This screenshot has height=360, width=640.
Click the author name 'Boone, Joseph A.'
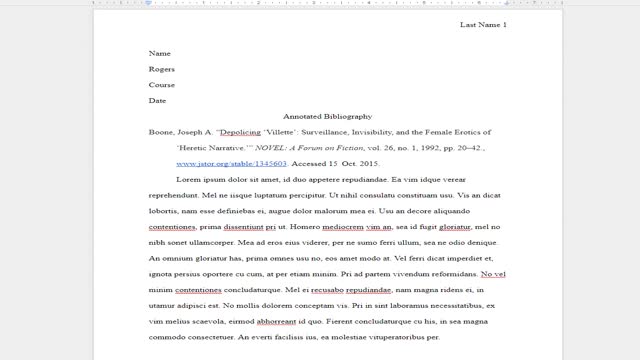tap(181, 132)
